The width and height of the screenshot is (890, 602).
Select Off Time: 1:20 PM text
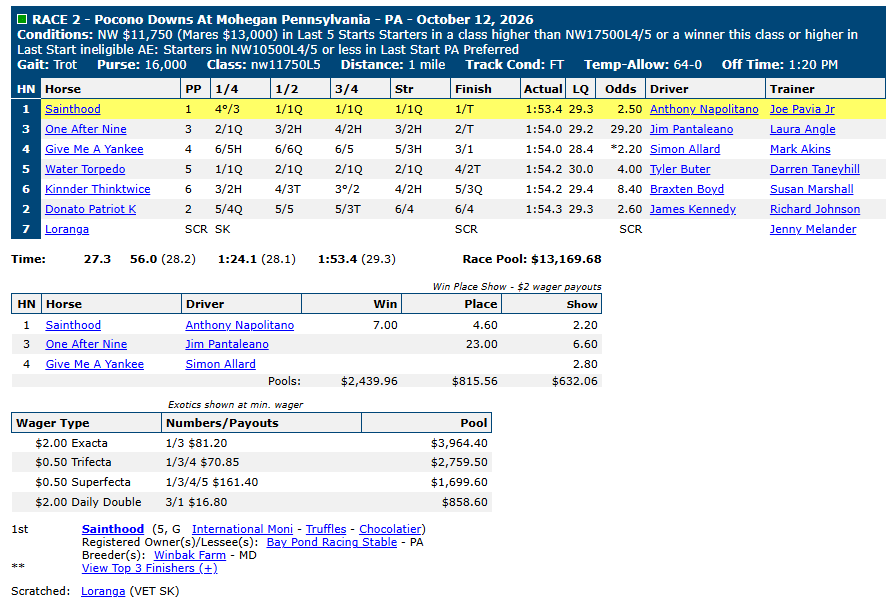(x=779, y=65)
